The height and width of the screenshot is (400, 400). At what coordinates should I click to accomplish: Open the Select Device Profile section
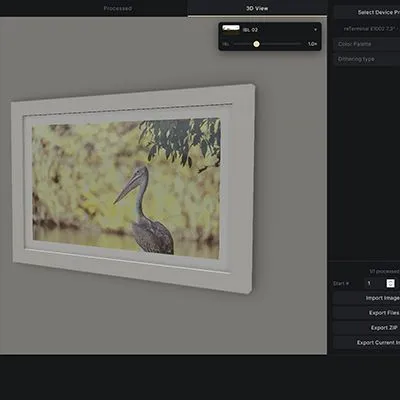(x=367, y=12)
